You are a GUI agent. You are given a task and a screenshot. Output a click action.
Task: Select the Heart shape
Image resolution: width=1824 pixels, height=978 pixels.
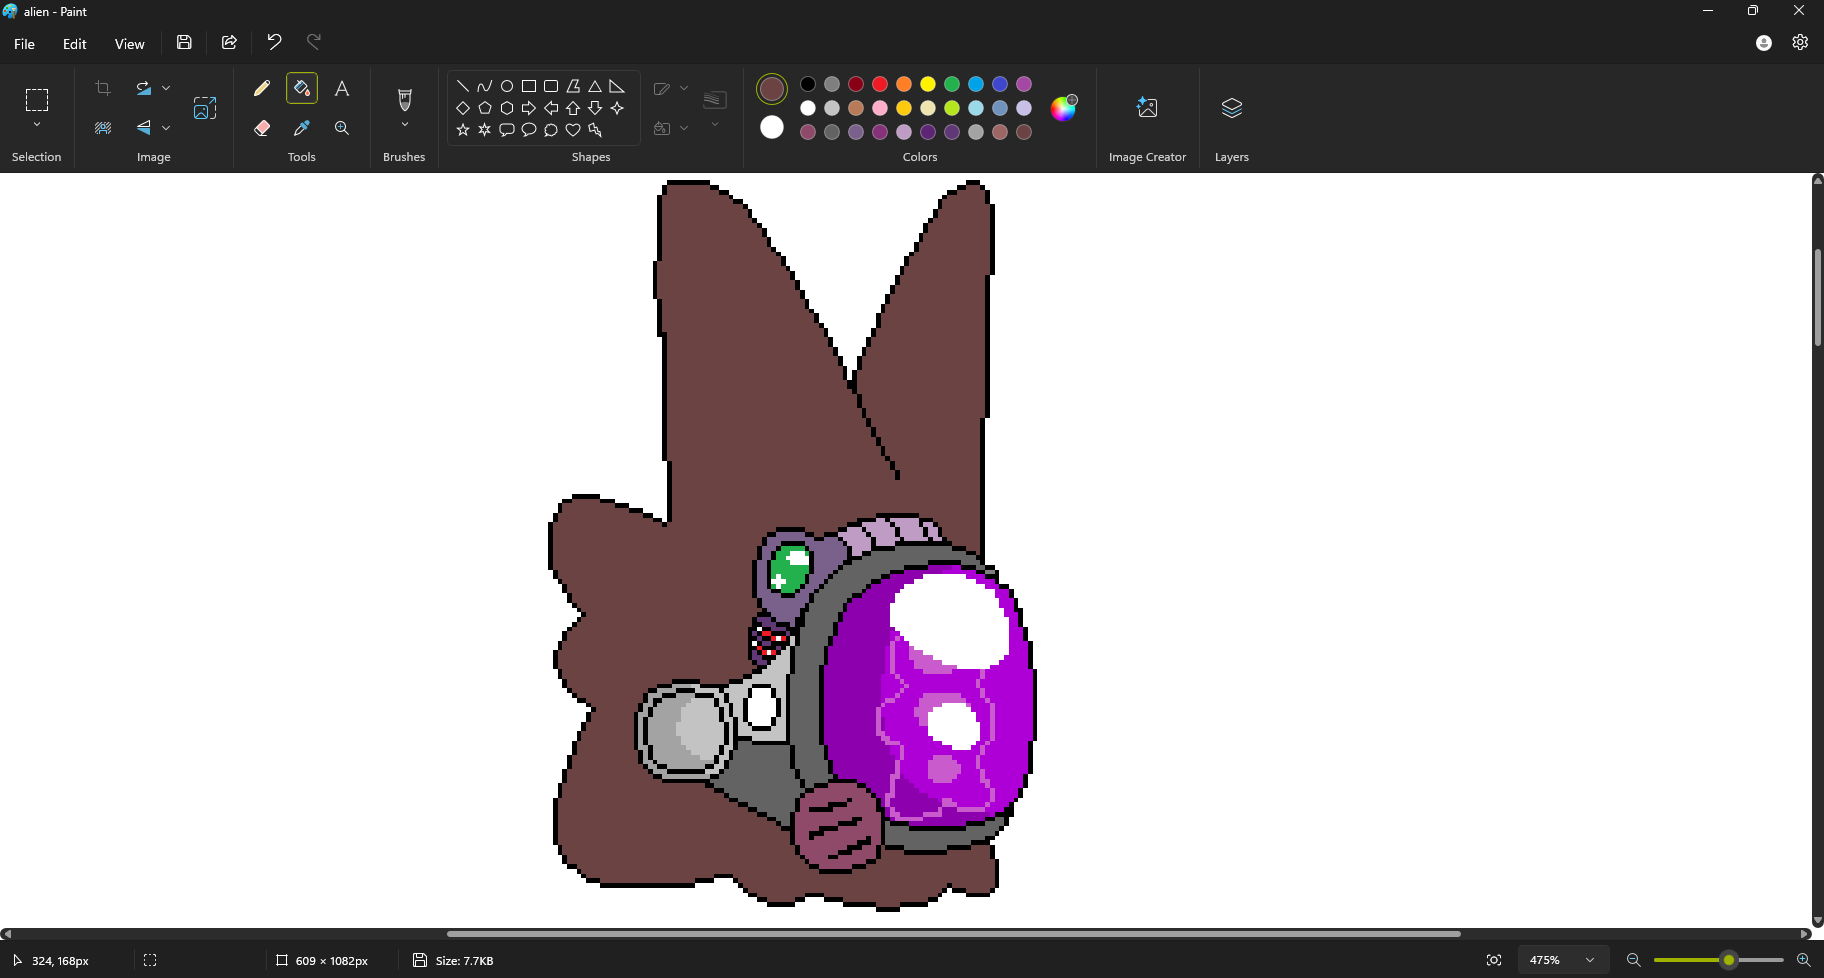click(x=573, y=130)
